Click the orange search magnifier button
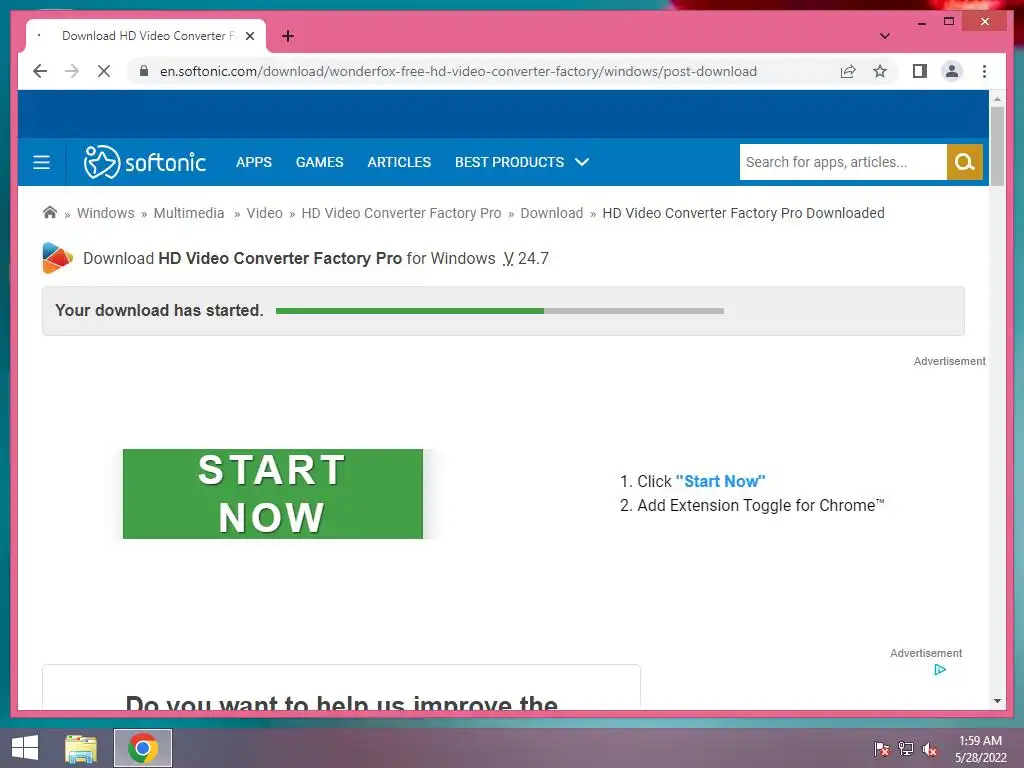Viewport: 1024px width, 768px height. [965, 162]
